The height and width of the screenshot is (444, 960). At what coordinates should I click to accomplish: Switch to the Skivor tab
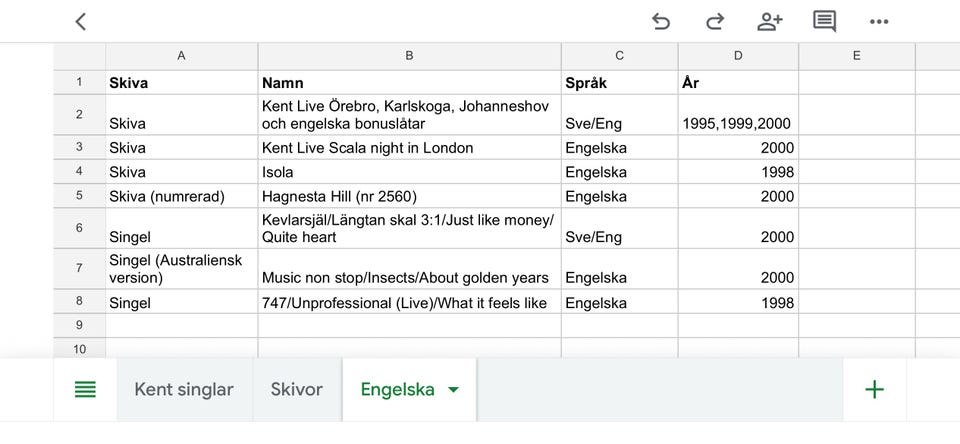[x=297, y=390]
